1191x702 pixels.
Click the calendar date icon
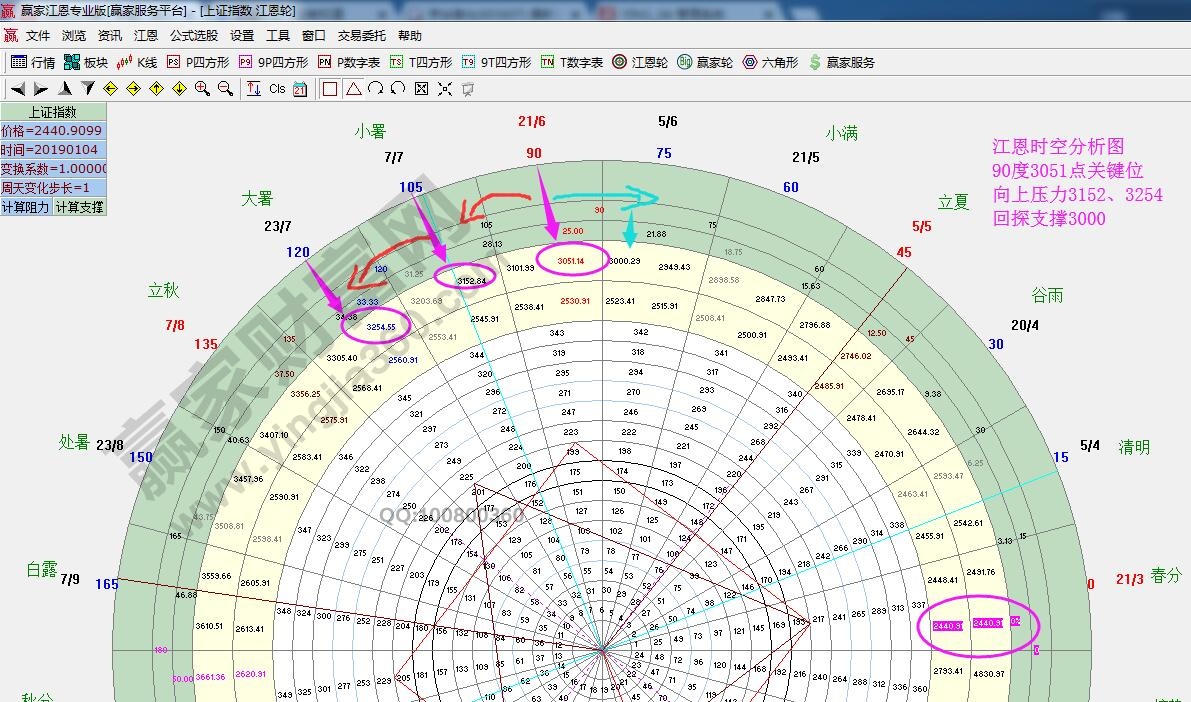(x=300, y=89)
